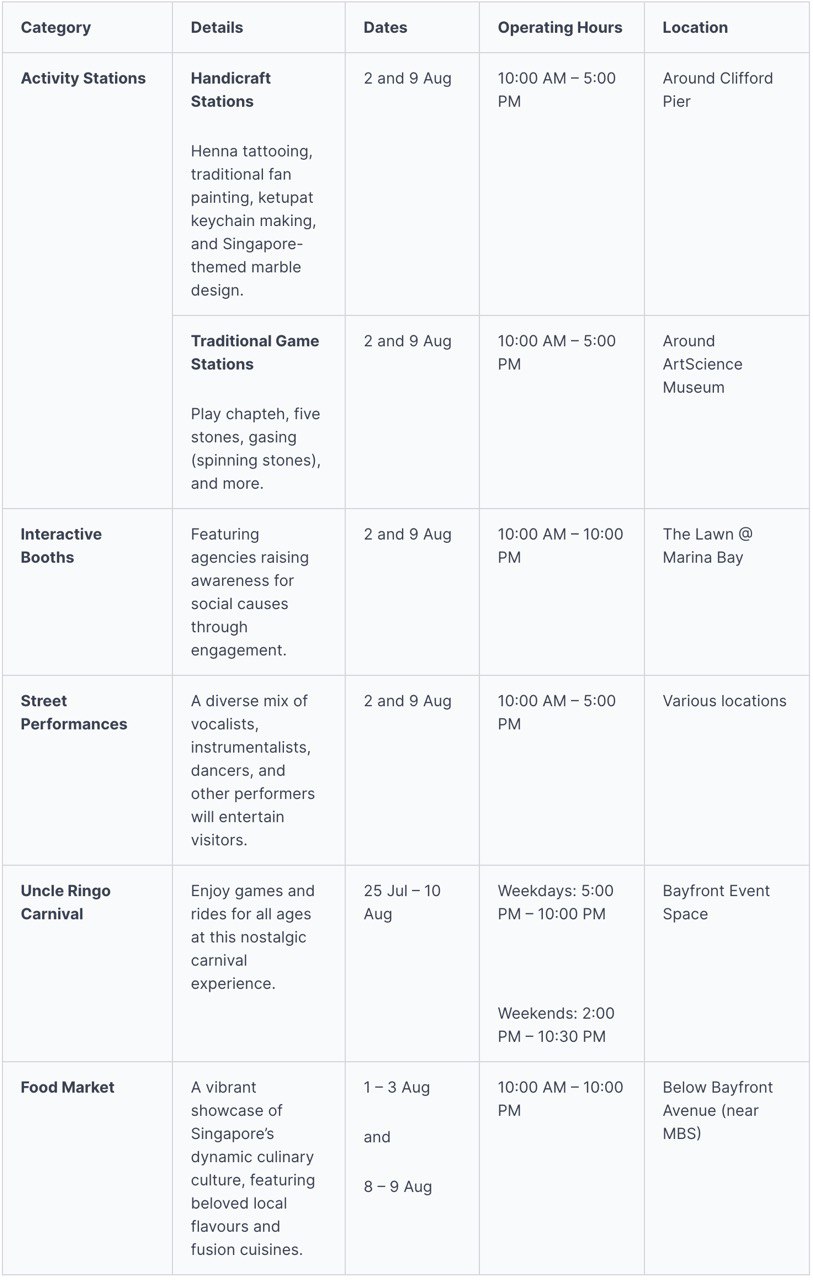
Task: Click the 25 Jul – 10 Aug dates
Action: pyautogui.click(x=402, y=902)
